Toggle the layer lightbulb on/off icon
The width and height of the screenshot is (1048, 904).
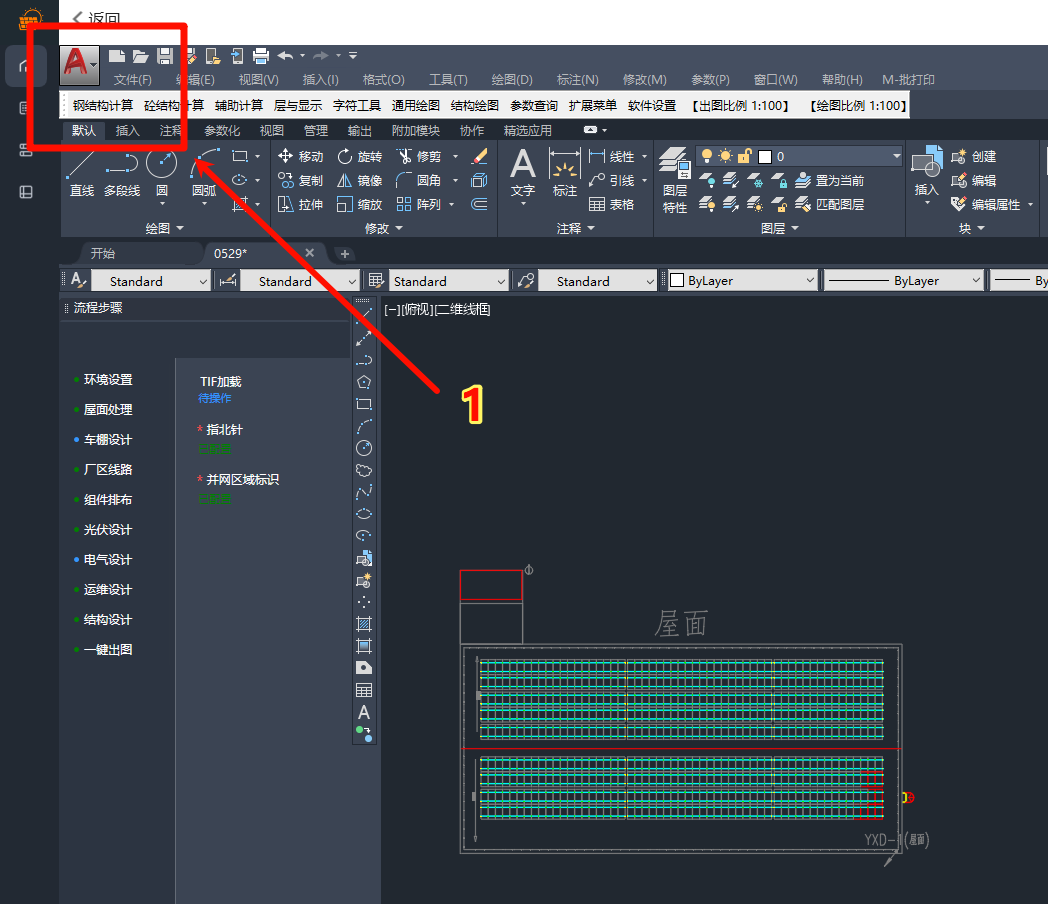pyautogui.click(x=707, y=156)
